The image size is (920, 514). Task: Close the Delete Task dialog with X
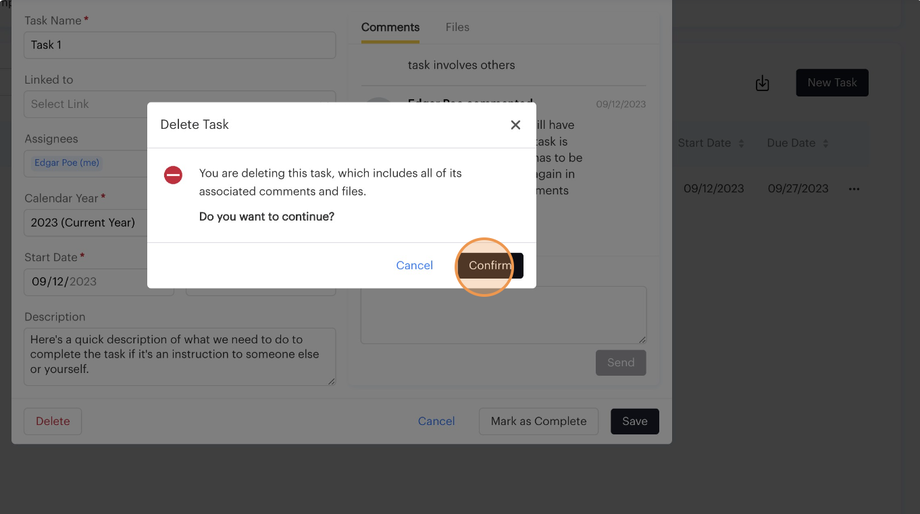(x=515, y=125)
